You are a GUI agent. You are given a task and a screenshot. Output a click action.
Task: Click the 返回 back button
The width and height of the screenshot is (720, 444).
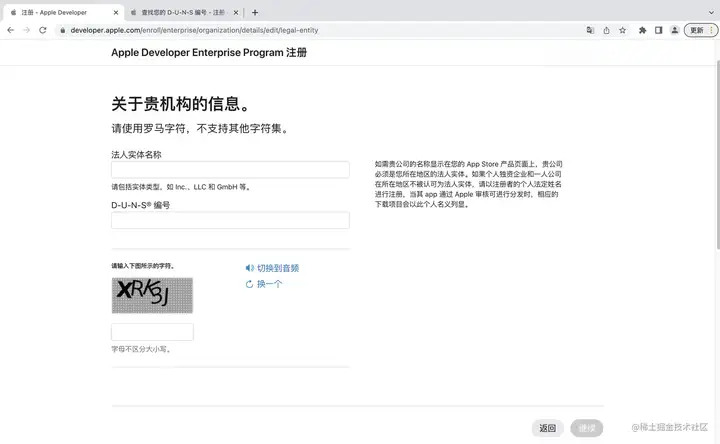547,428
